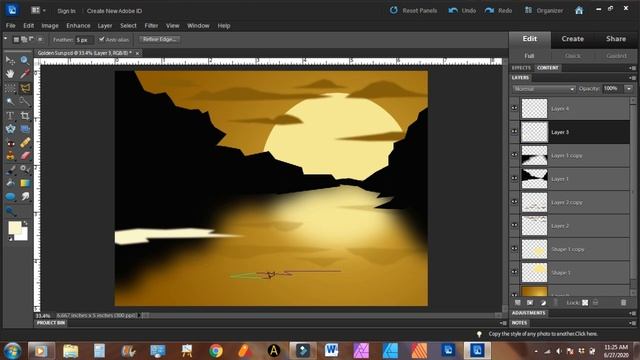Select the Hand tool
The image size is (640, 360).
[x=10, y=74]
